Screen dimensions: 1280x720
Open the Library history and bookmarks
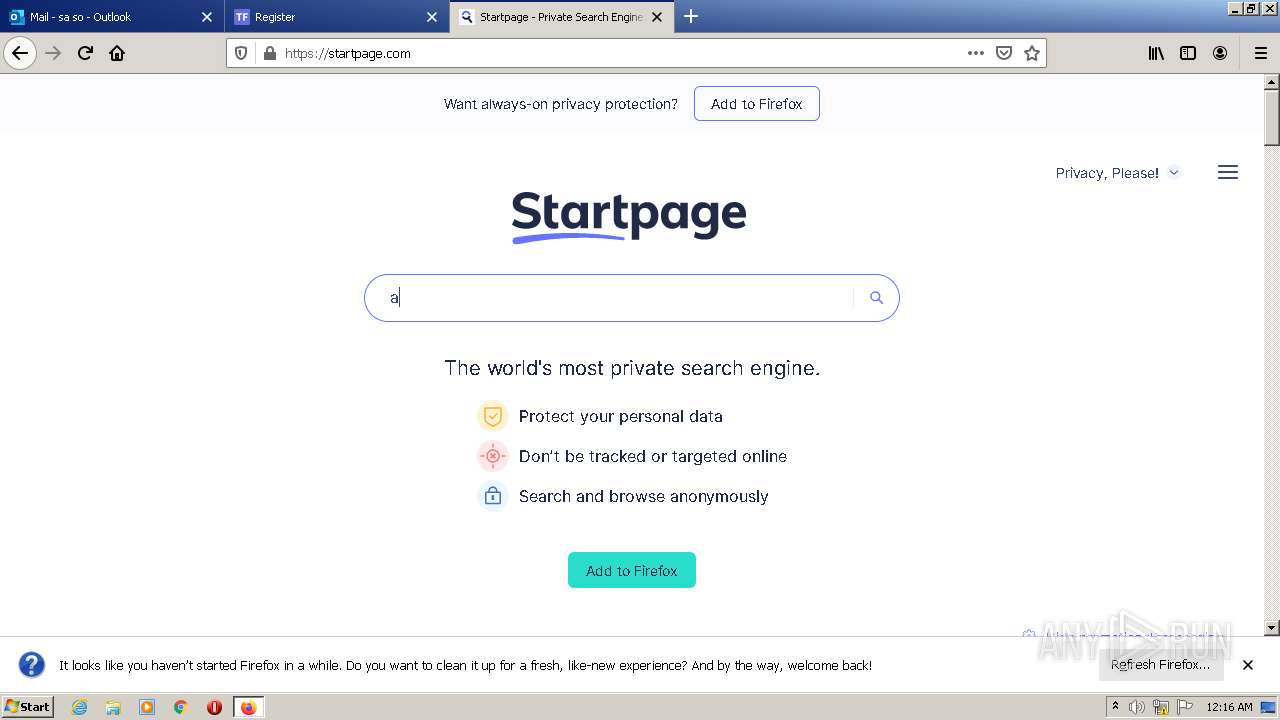pos(1156,53)
